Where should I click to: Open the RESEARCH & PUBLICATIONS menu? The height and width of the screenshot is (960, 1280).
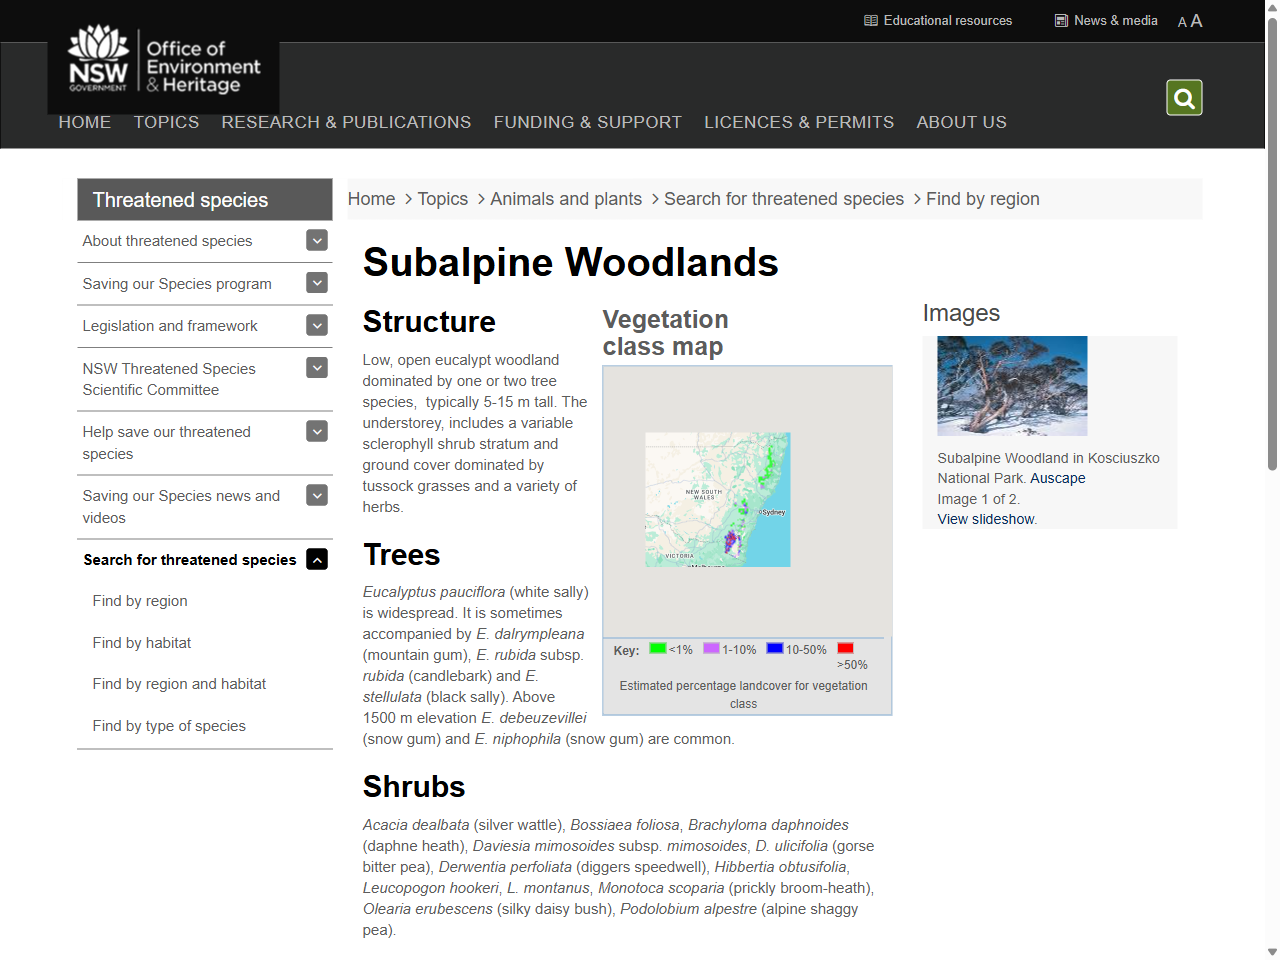(x=346, y=122)
